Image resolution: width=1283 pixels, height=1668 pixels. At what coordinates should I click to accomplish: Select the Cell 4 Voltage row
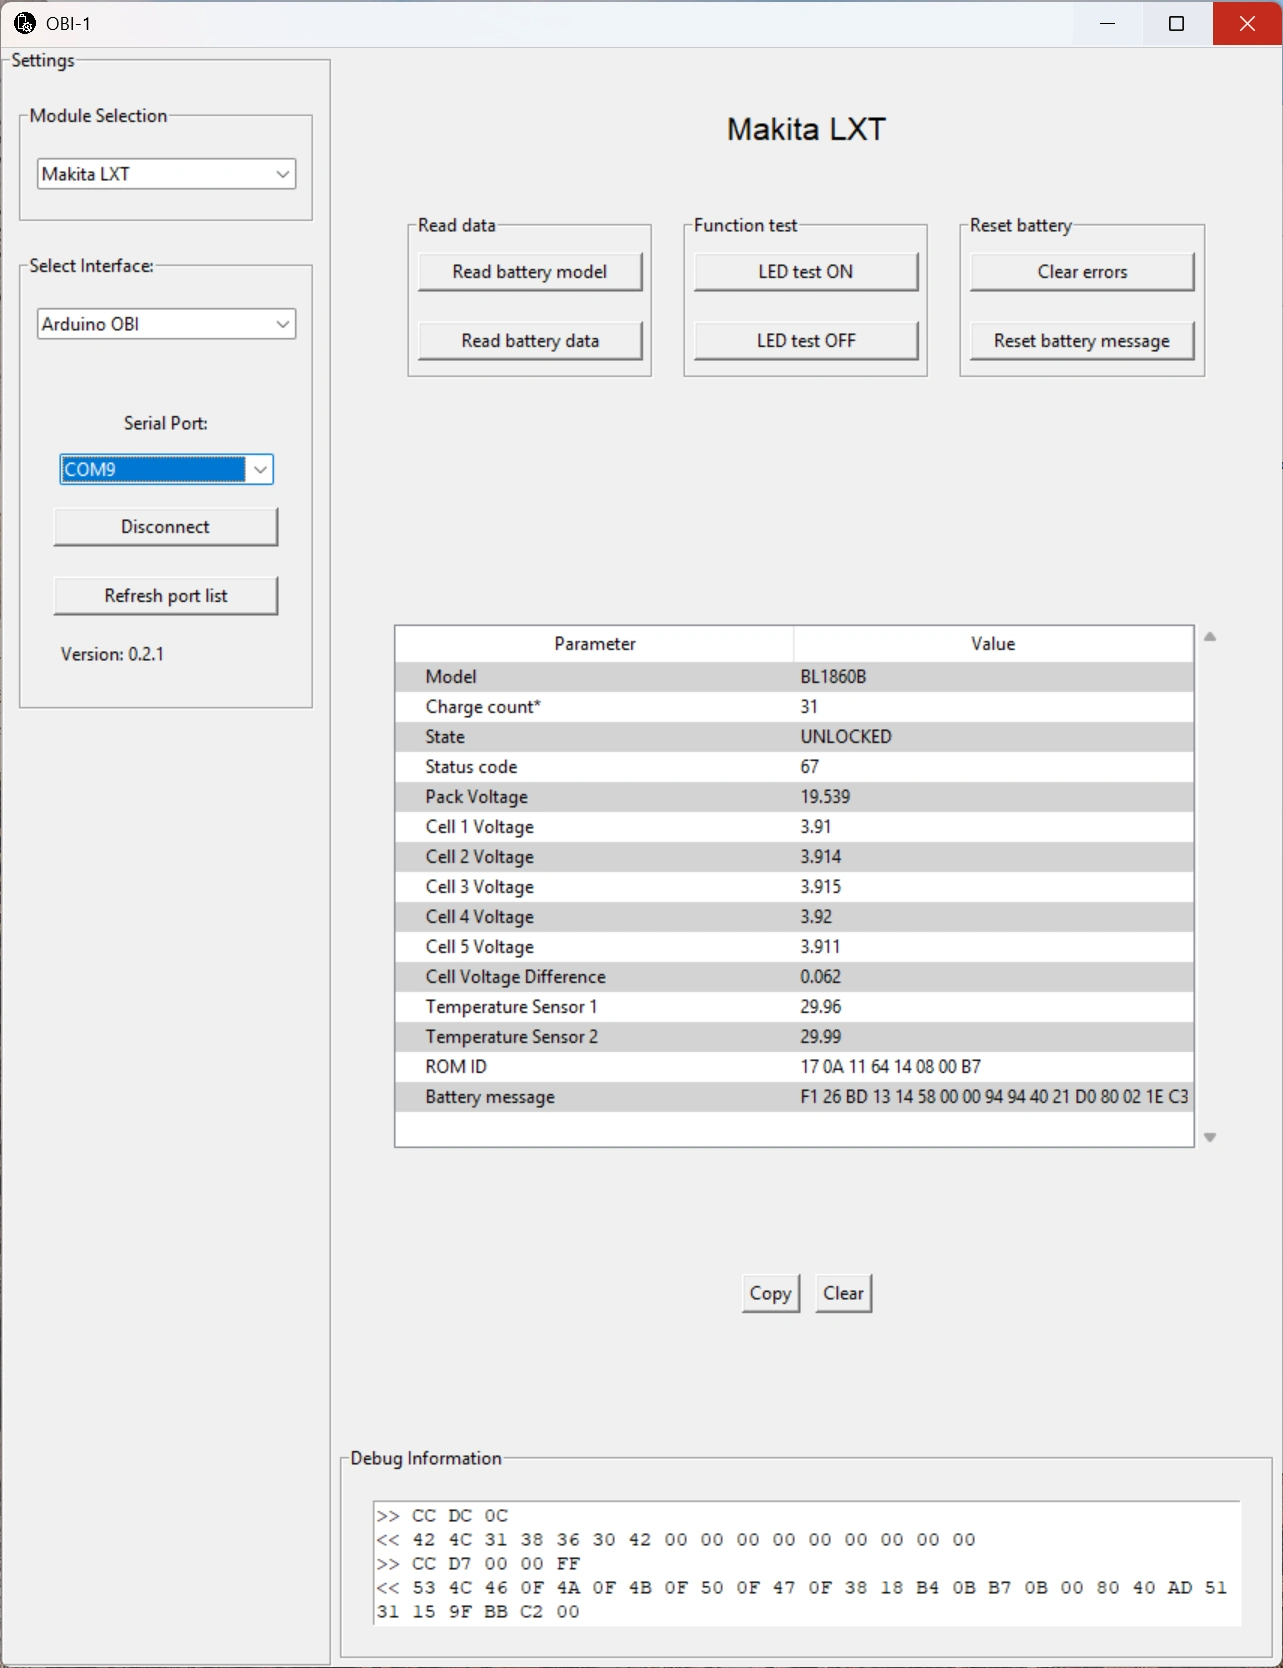(x=794, y=917)
